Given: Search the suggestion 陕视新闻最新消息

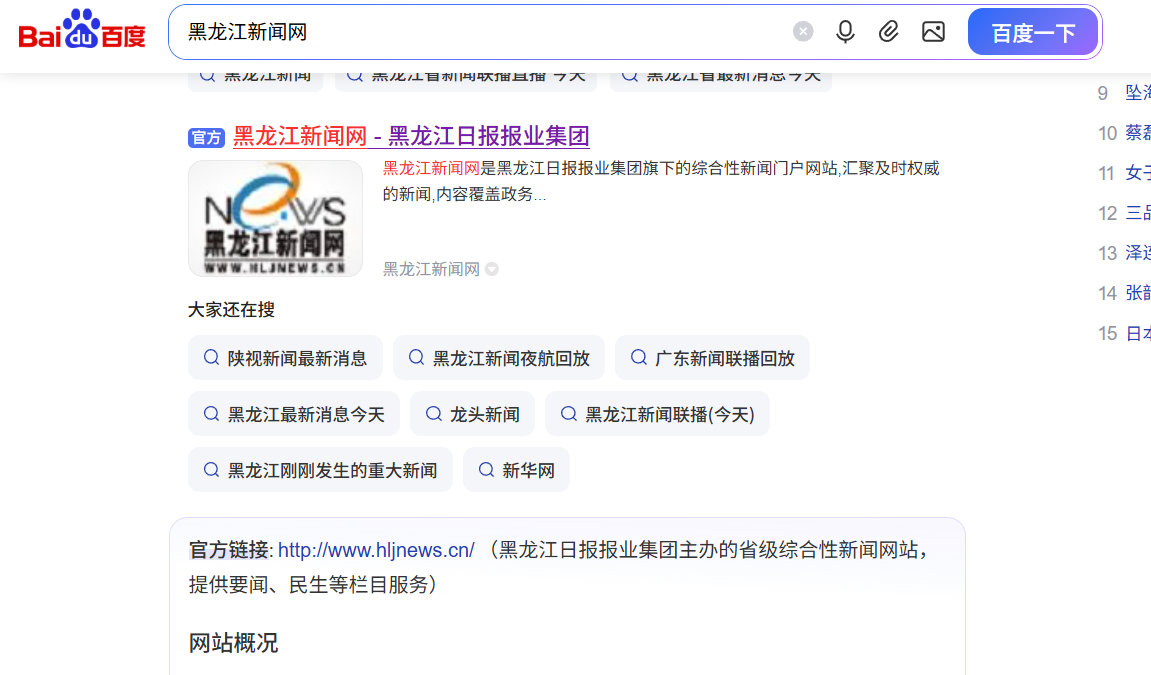Looking at the screenshot, I should click(x=285, y=358).
